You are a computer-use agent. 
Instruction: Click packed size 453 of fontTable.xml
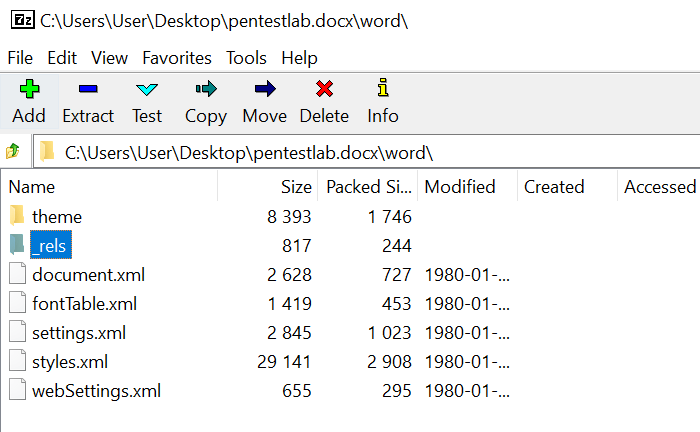[x=396, y=304]
